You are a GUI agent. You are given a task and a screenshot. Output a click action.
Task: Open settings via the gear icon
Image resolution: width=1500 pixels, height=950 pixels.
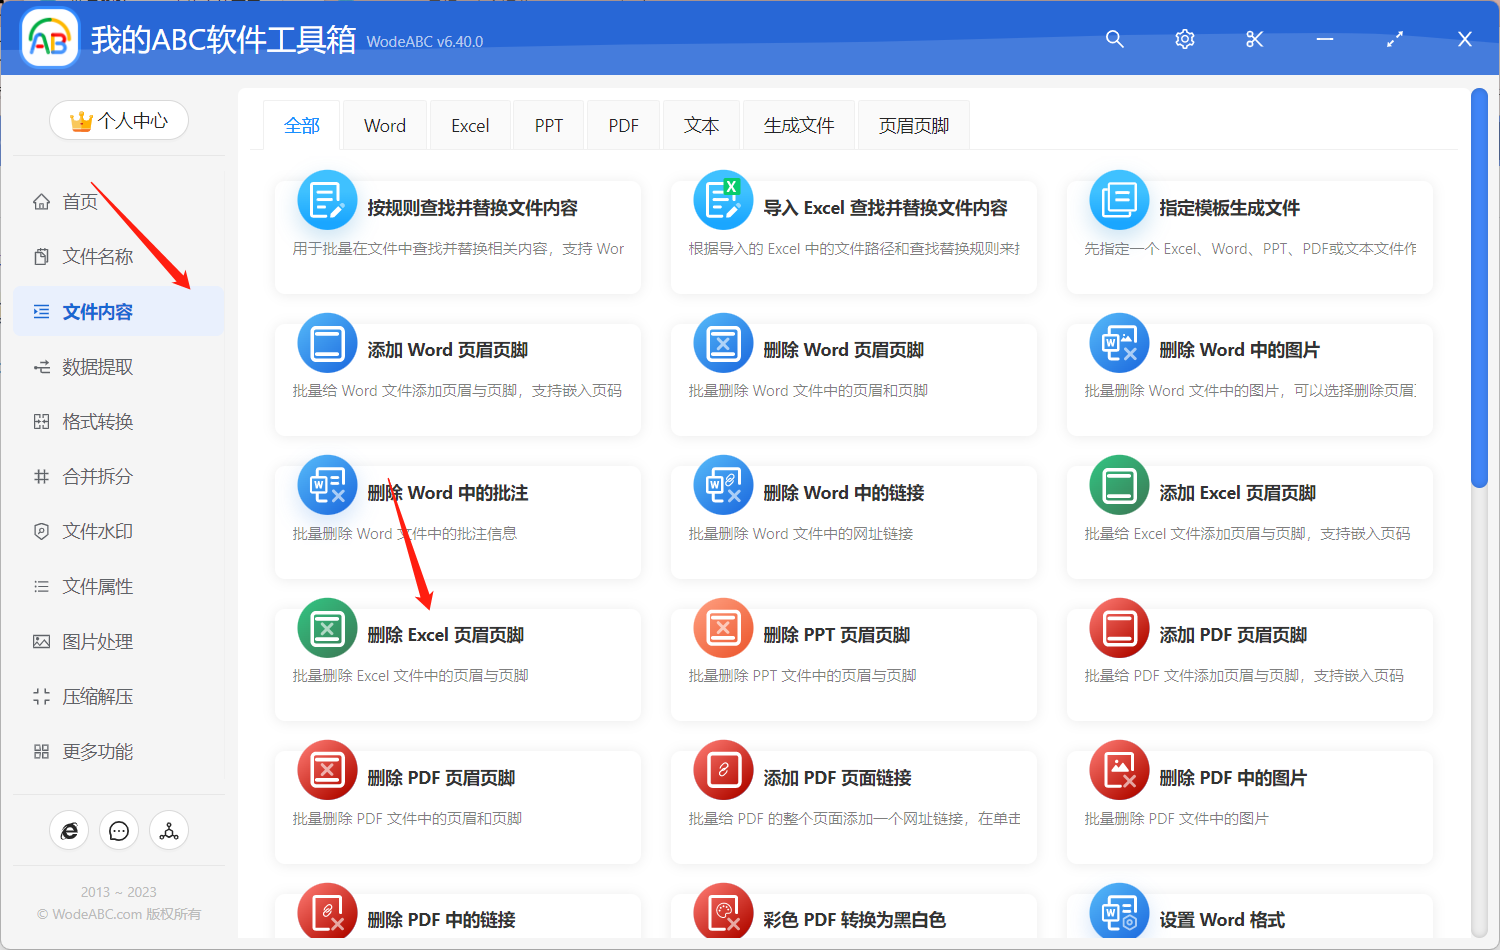(1184, 39)
